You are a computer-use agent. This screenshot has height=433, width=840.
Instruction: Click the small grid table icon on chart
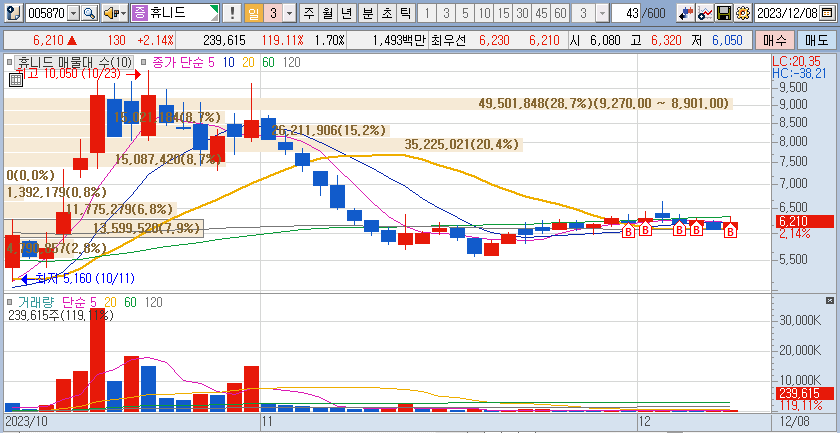coord(16,80)
